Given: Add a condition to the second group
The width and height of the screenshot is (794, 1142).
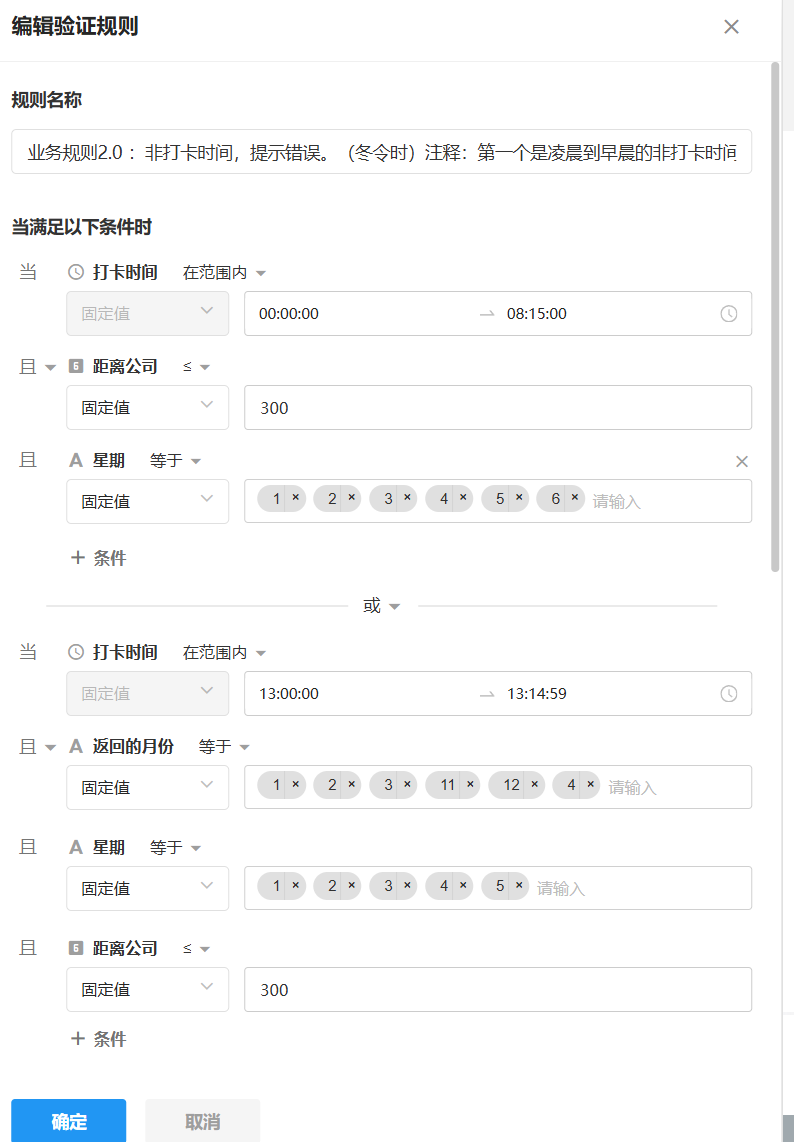Looking at the screenshot, I should 99,1039.
